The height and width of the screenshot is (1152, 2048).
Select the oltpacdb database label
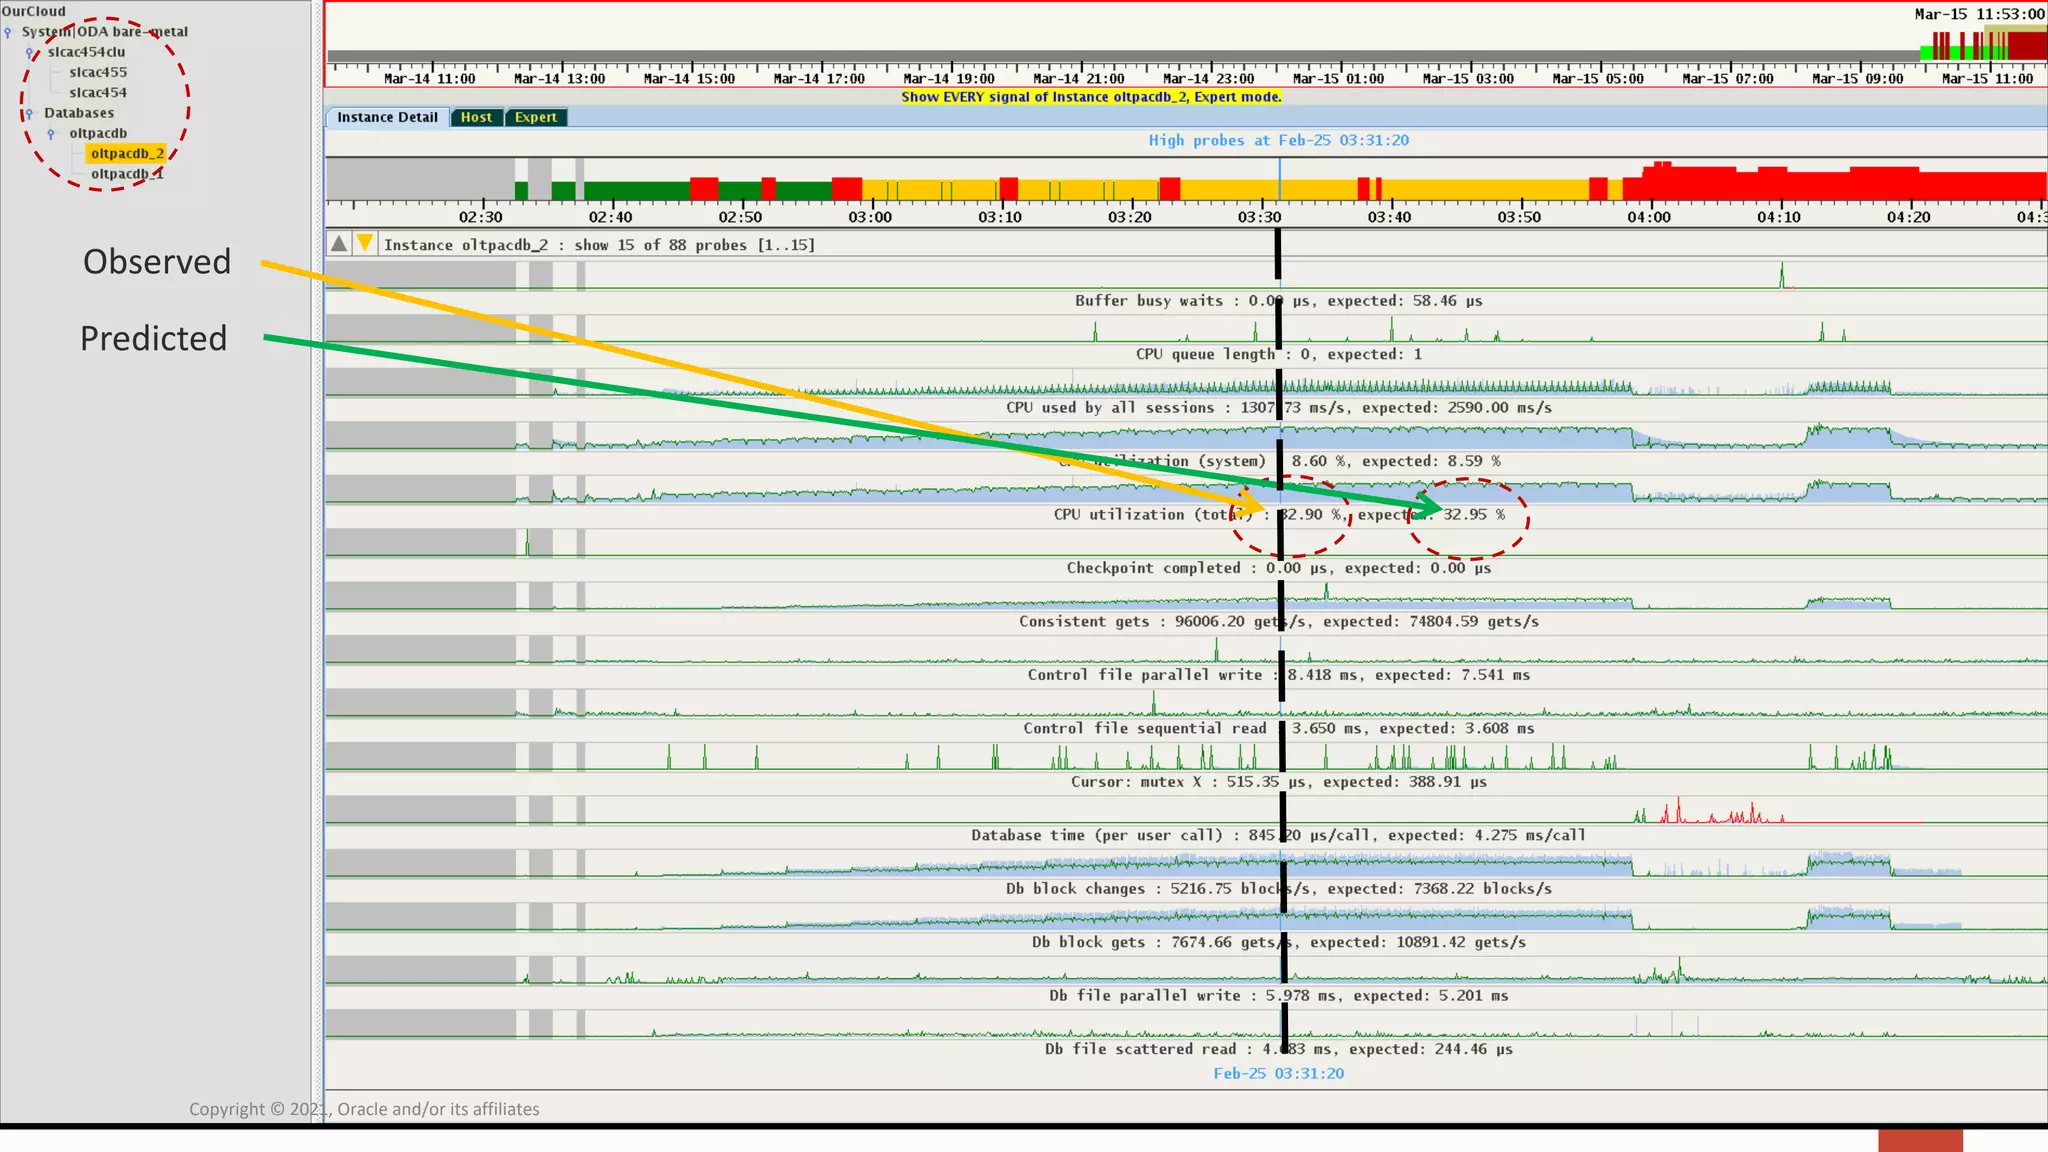coord(98,133)
